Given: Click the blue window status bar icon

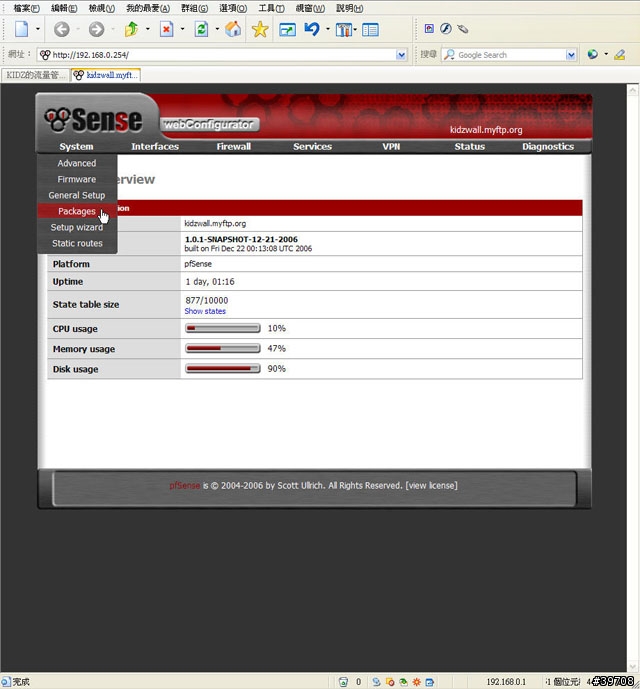Looking at the screenshot, I should (430, 682).
